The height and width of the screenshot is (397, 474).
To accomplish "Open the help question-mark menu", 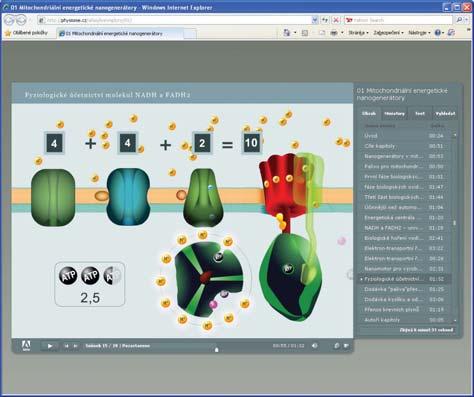I will pos(440,33).
